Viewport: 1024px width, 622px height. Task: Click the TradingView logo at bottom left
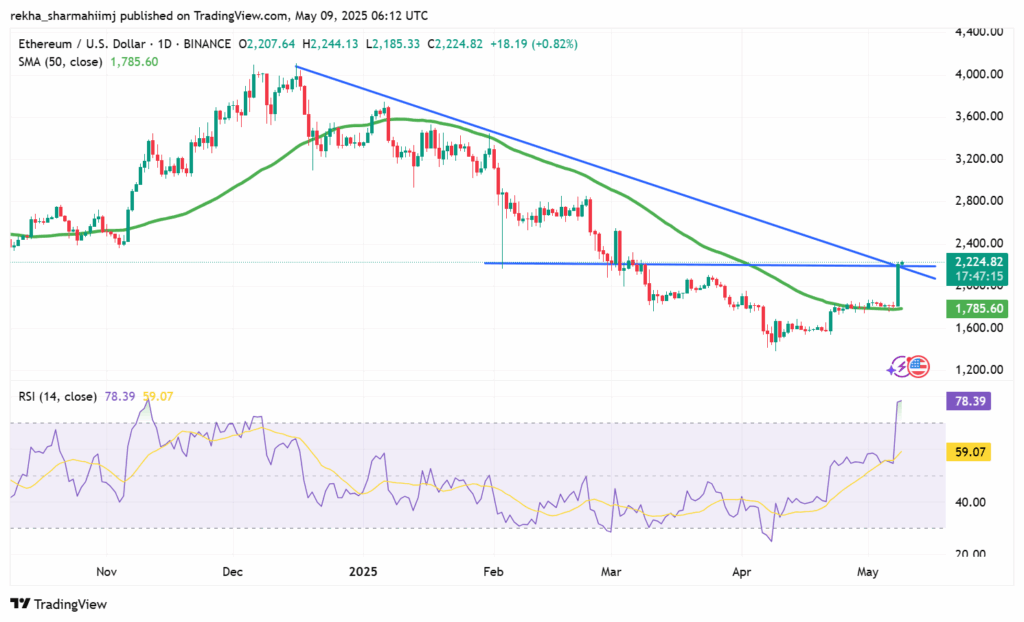click(58, 604)
